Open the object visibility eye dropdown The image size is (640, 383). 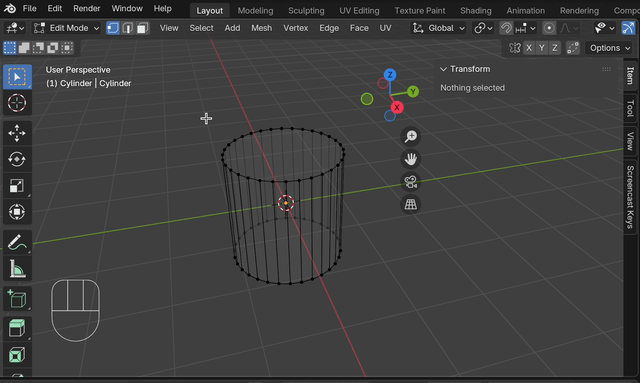pyautogui.click(x=604, y=28)
